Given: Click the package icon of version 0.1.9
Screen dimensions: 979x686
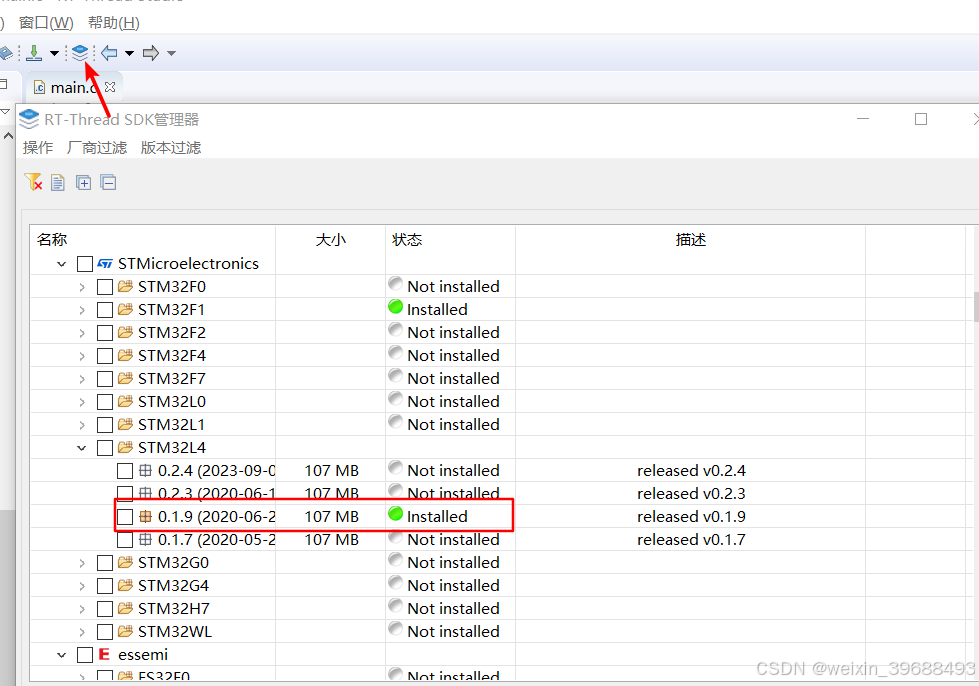Looking at the screenshot, I should pyautogui.click(x=145, y=517).
